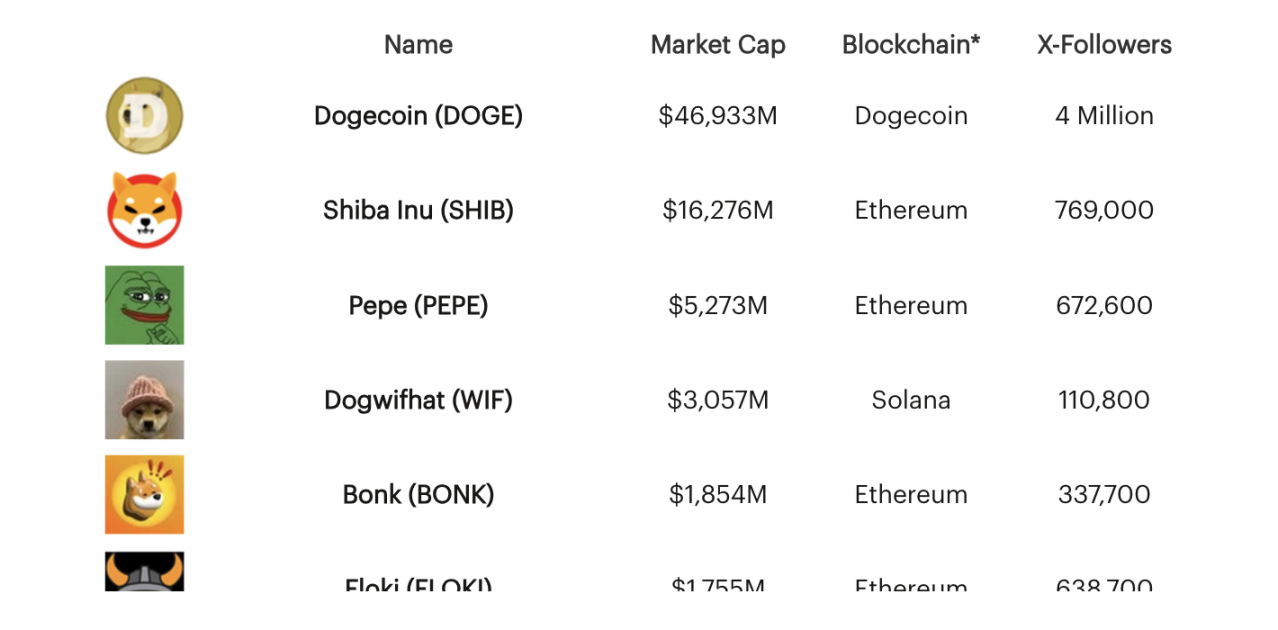The width and height of the screenshot is (1278, 630).
Task: Click the Floki viking helmet icon
Action: click(x=144, y=572)
